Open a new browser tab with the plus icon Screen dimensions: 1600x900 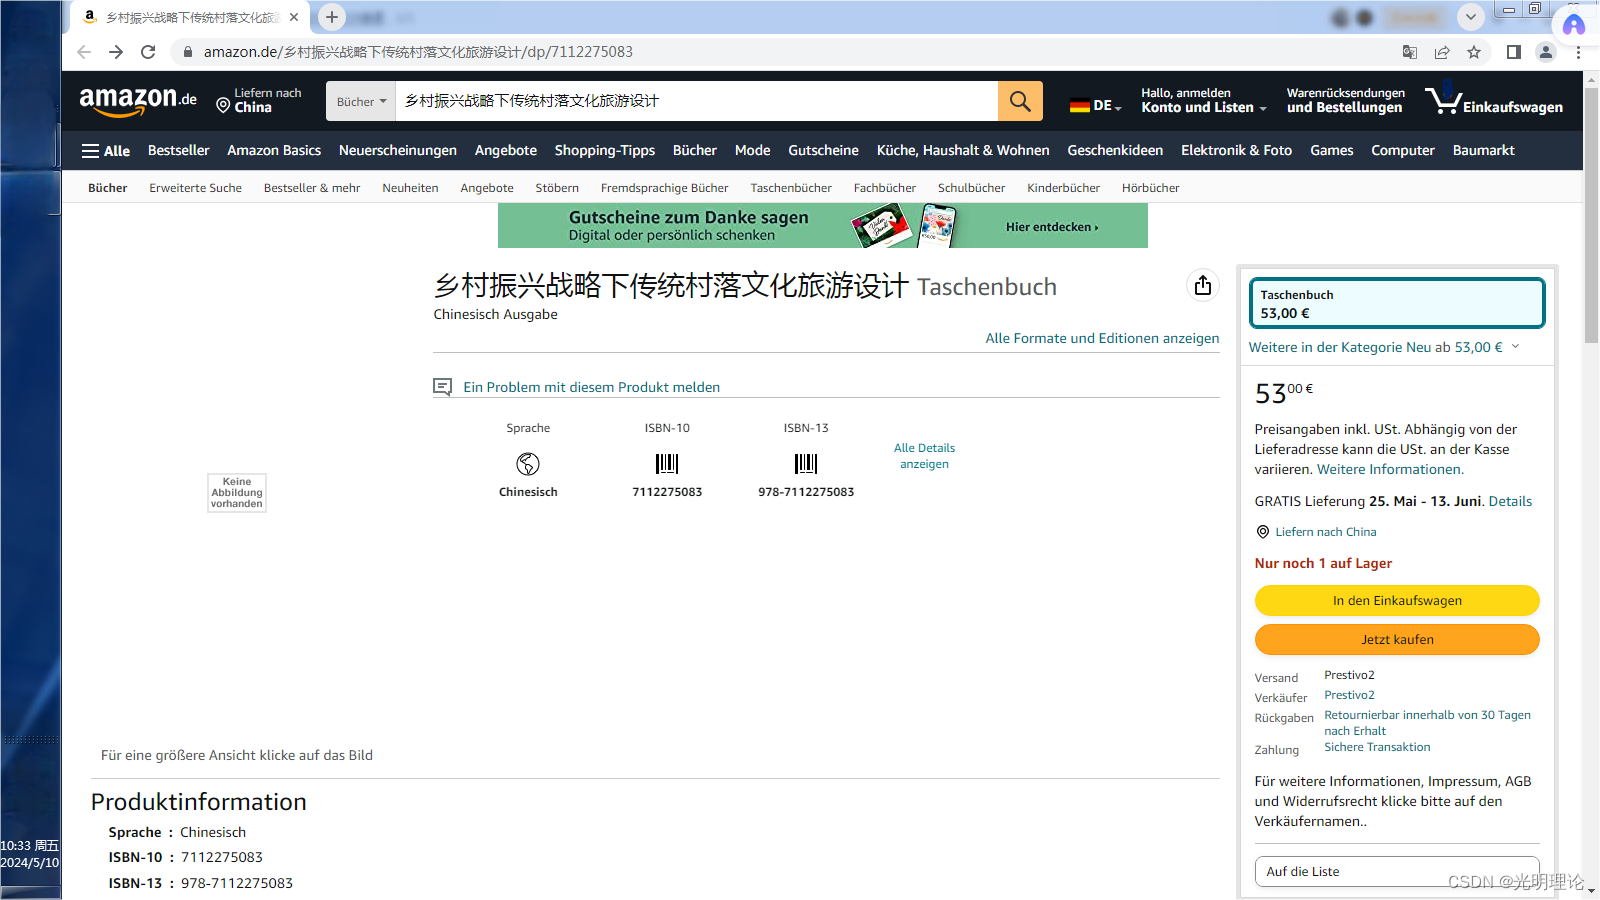[332, 17]
